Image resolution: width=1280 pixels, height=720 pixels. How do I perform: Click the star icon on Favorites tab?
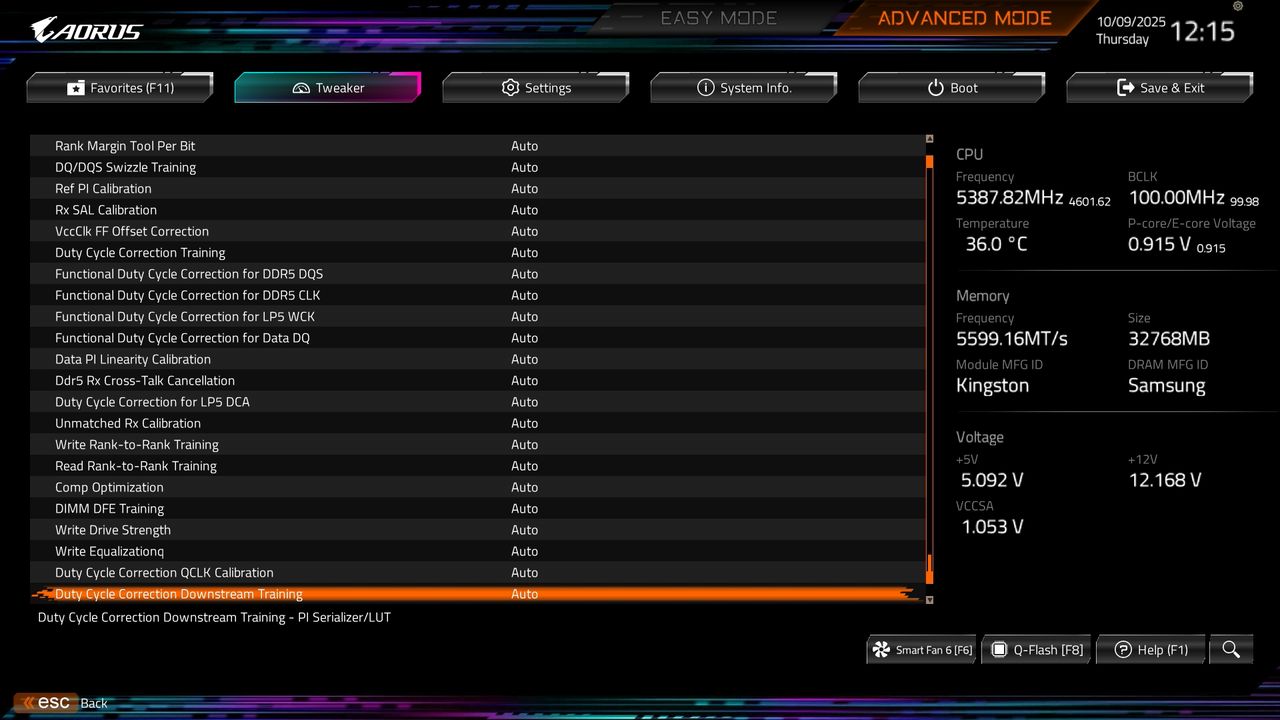coord(76,87)
